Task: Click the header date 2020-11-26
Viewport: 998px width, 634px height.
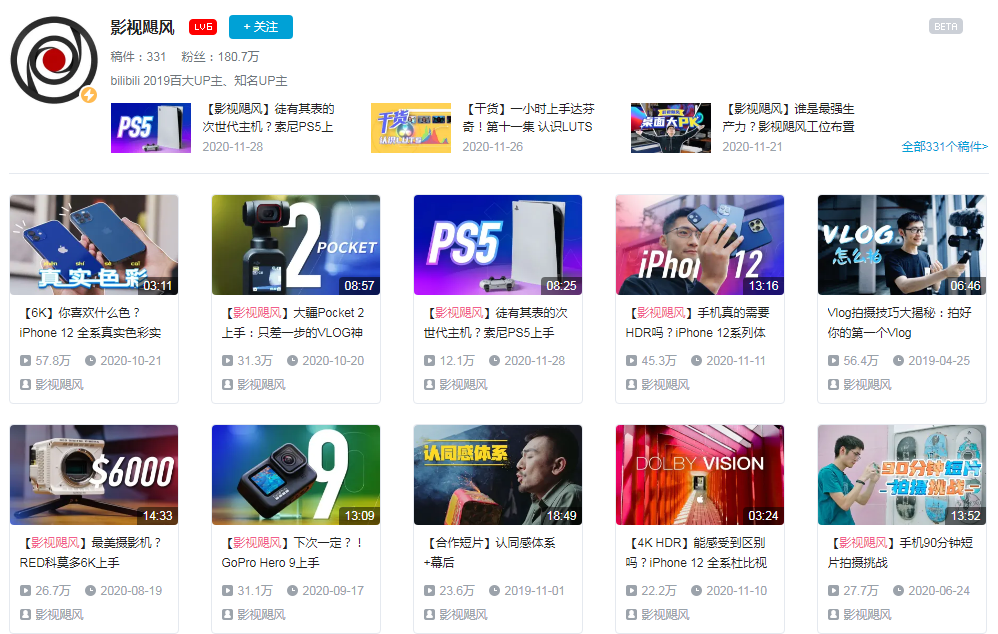Action: (x=493, y=146)
